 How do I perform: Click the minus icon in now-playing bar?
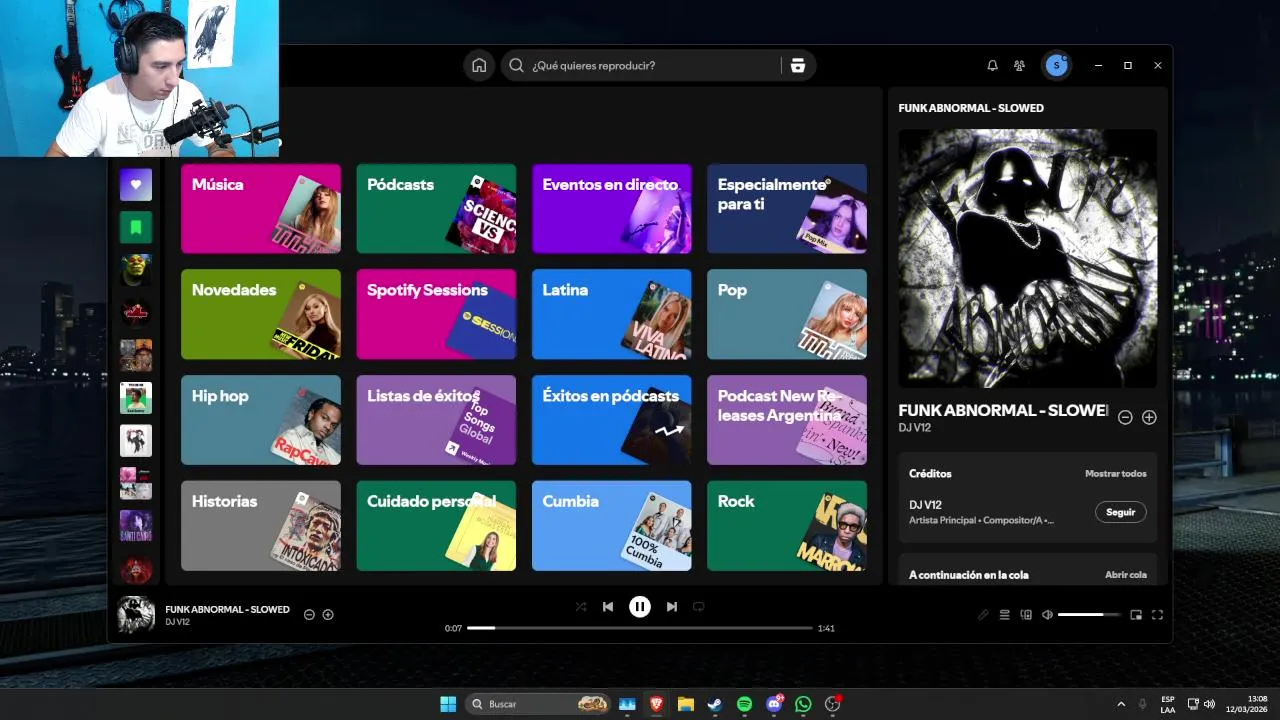click(309, 615)
